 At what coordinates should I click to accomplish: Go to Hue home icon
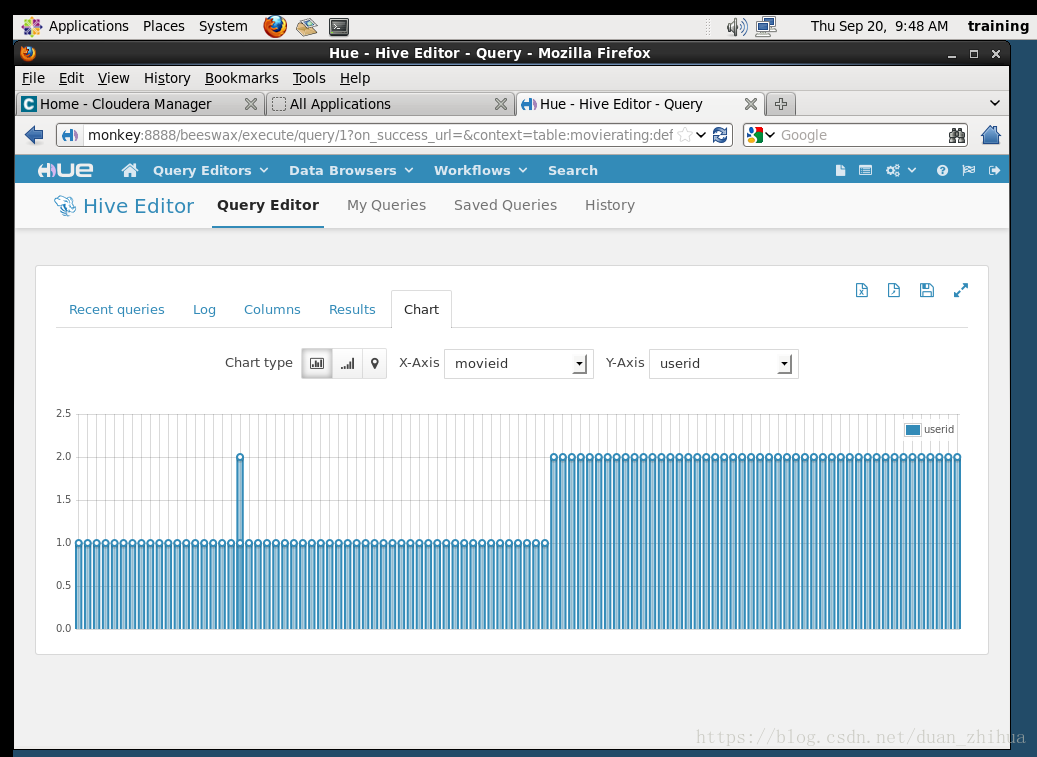click(x=130, y=171)
